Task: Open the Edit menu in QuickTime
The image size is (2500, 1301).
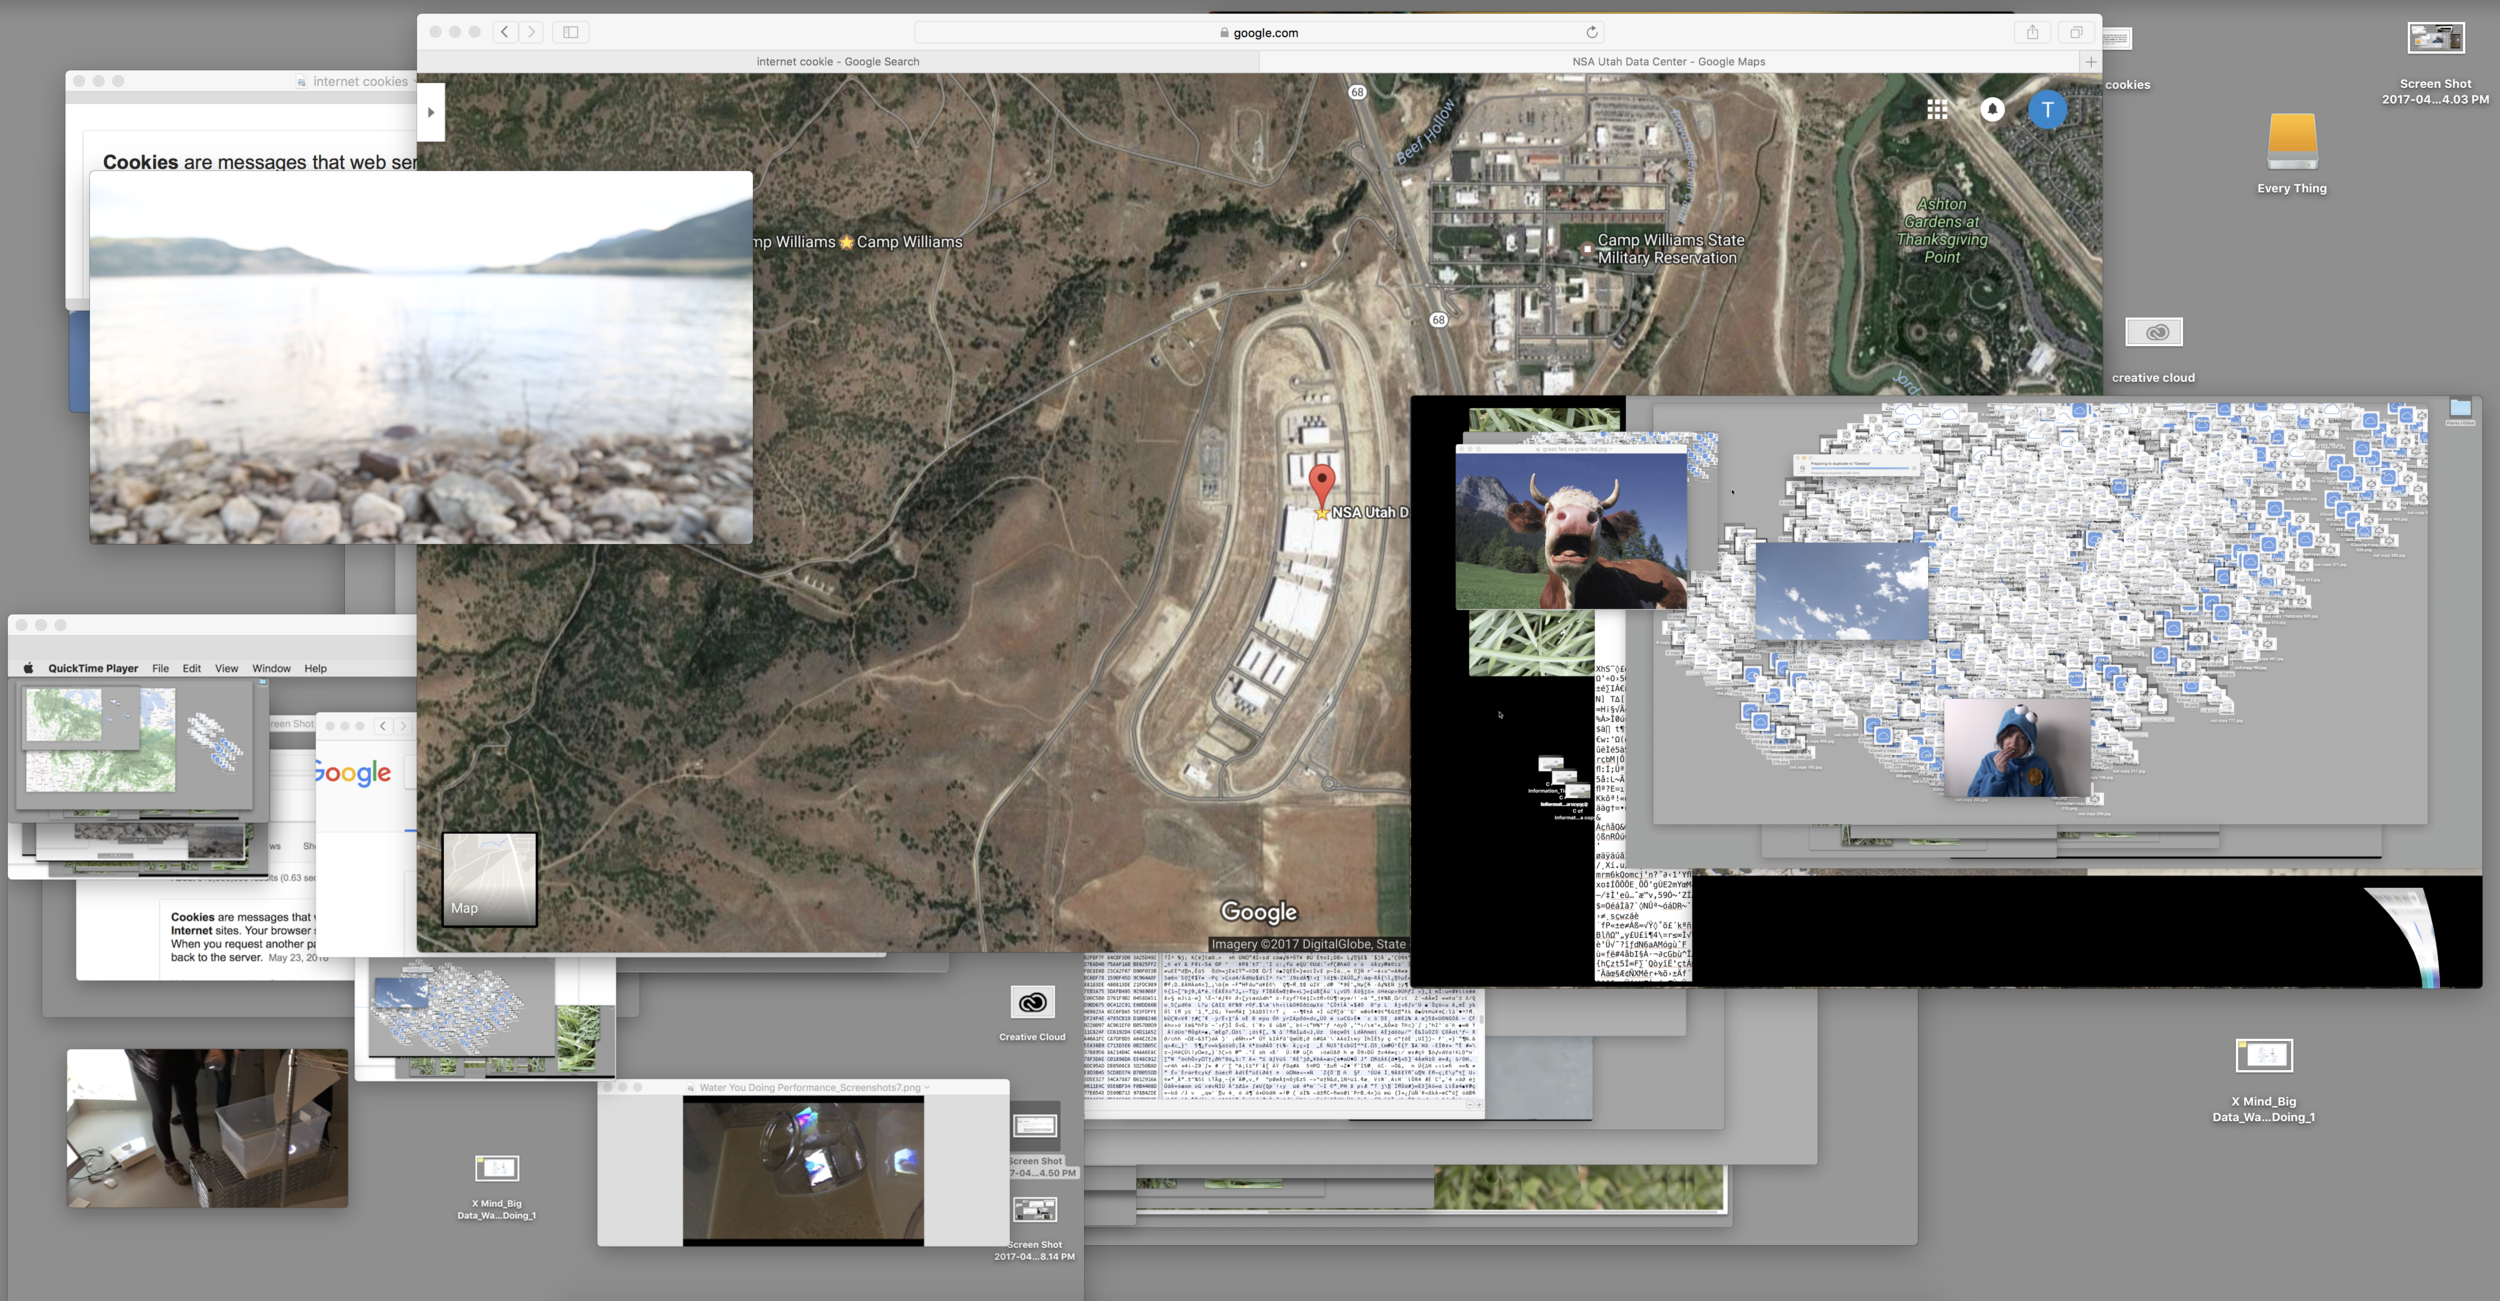Action: pyautogui.click(x=192, y=668)
